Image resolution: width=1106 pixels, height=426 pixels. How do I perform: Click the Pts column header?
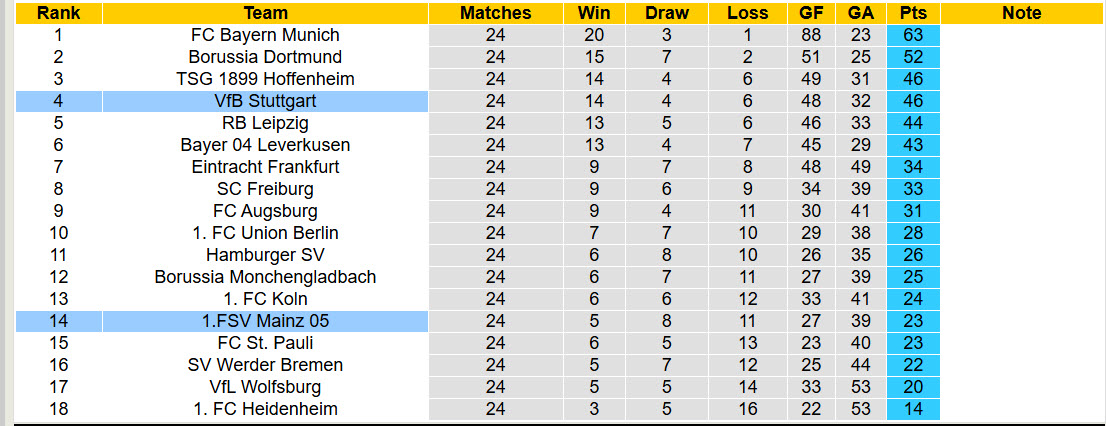coord(912,13)
